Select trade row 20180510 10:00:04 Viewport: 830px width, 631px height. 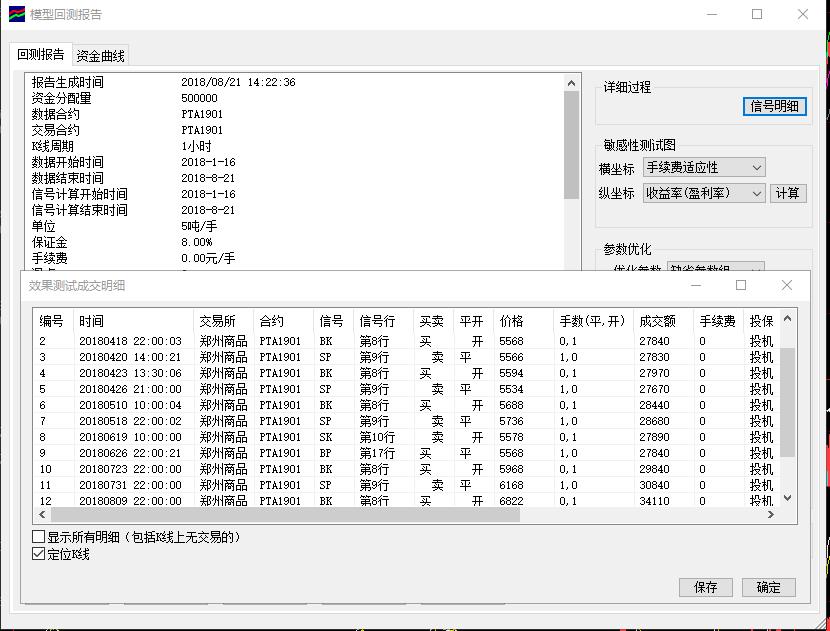pyautogui.click(x=407, y=405)
